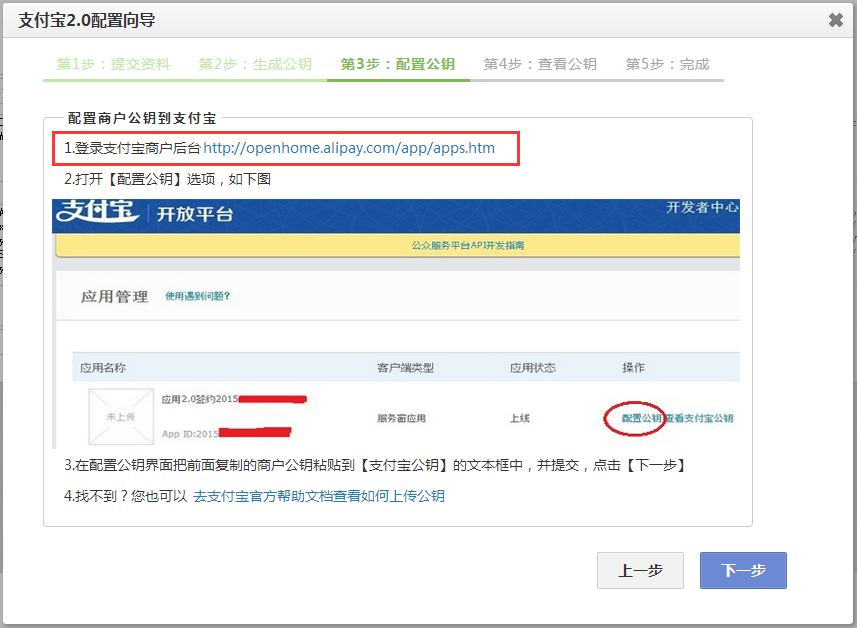Open the 第5步：完成 step tab

tap(667, 64)
